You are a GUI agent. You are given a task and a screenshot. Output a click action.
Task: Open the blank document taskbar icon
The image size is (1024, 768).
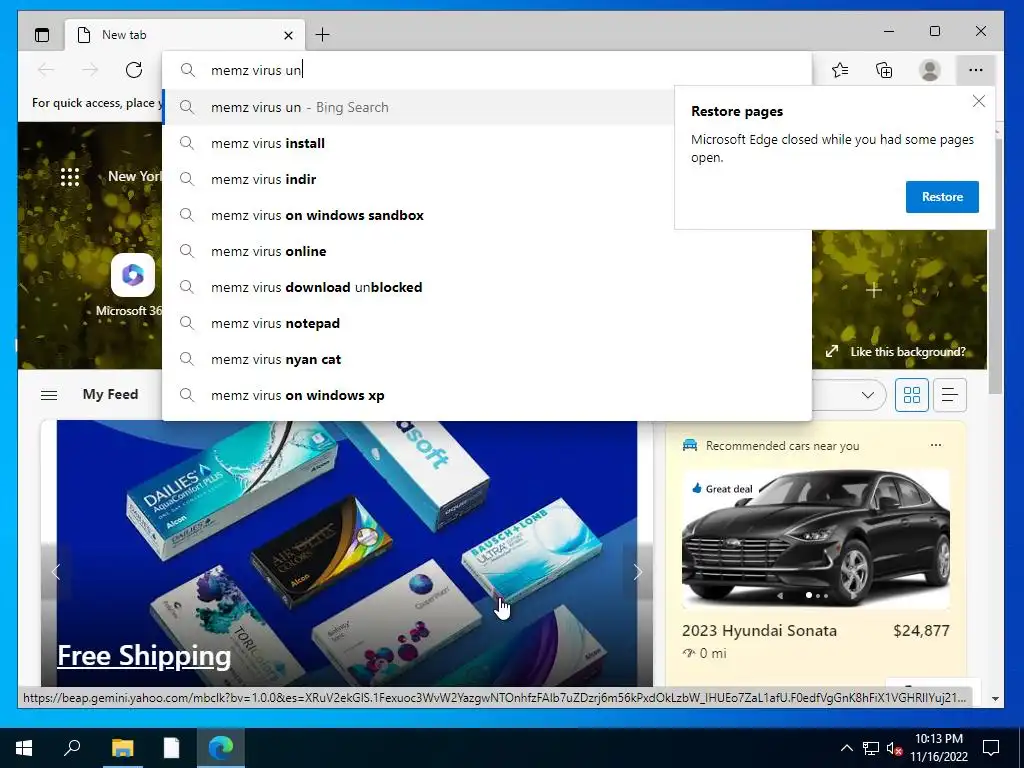[x=171, y=748]
